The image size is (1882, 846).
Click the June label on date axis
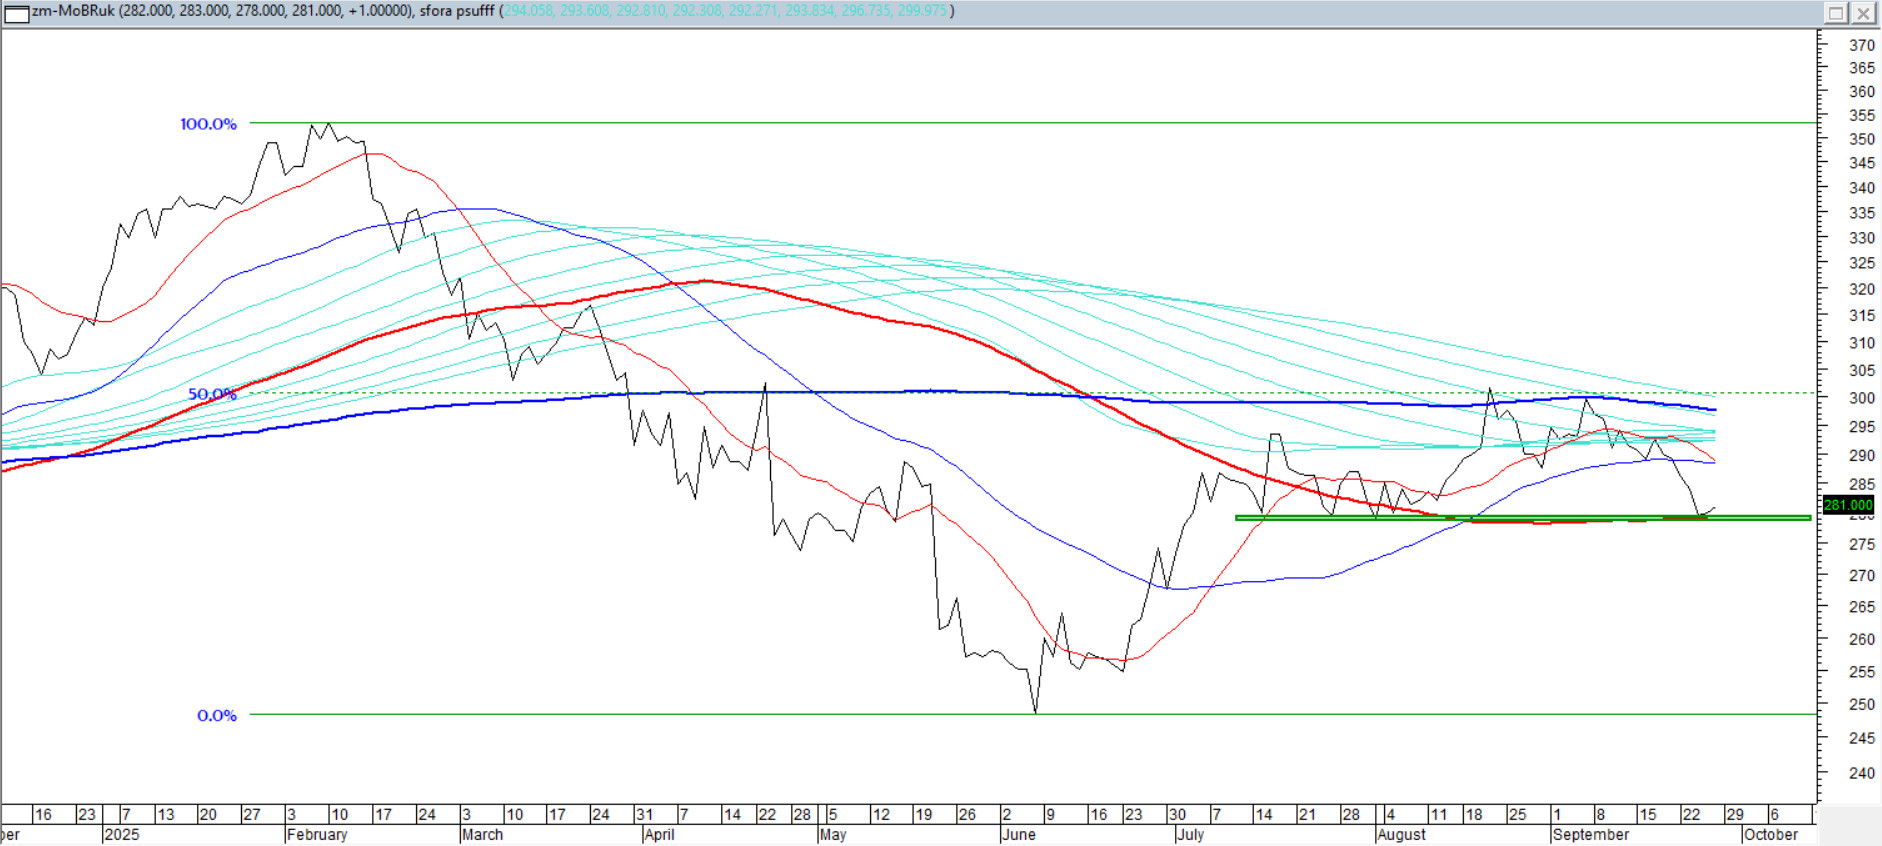(1019, 834)
